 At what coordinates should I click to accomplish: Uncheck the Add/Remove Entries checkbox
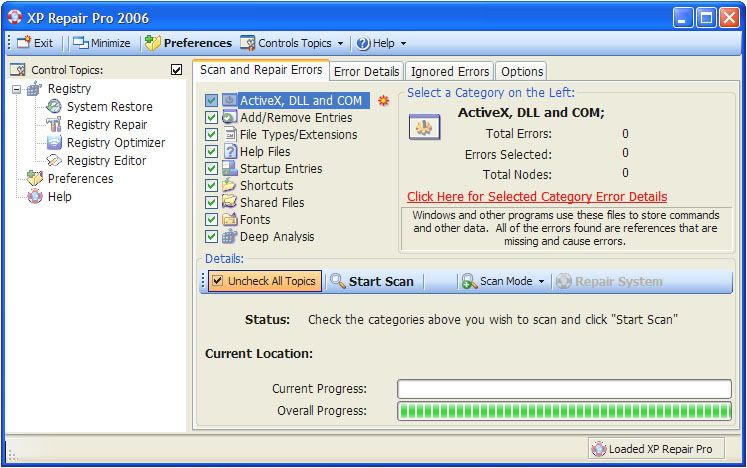coord(211,118)
